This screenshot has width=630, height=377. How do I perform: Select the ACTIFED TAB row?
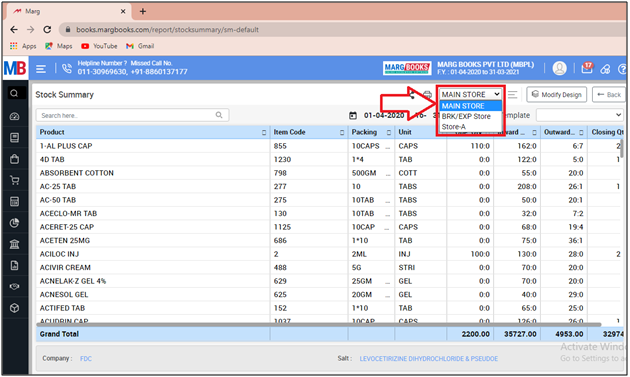click(329, 308)
